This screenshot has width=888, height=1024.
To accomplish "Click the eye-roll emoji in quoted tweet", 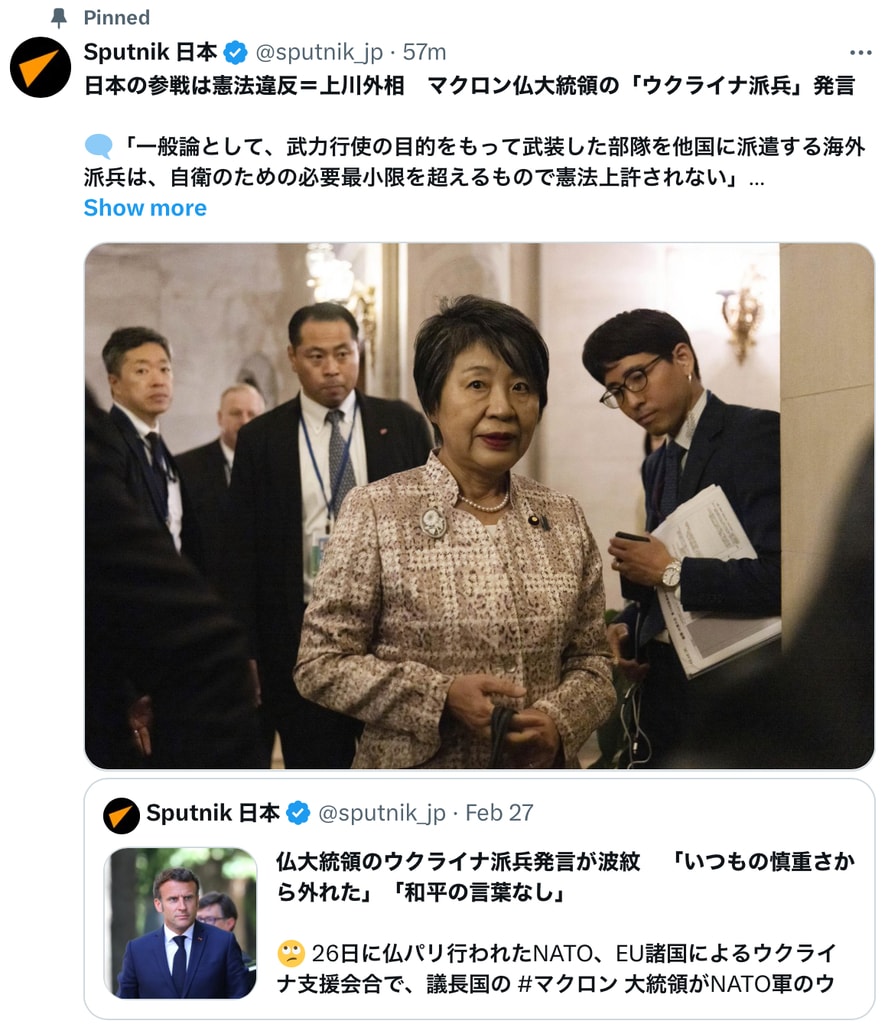I will (x=291, y=953).
